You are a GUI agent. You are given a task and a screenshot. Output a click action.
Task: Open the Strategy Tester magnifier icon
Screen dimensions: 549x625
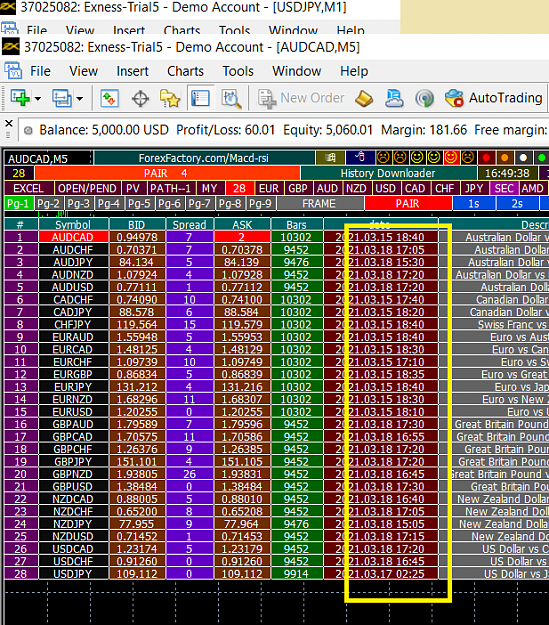click(231, 98)
